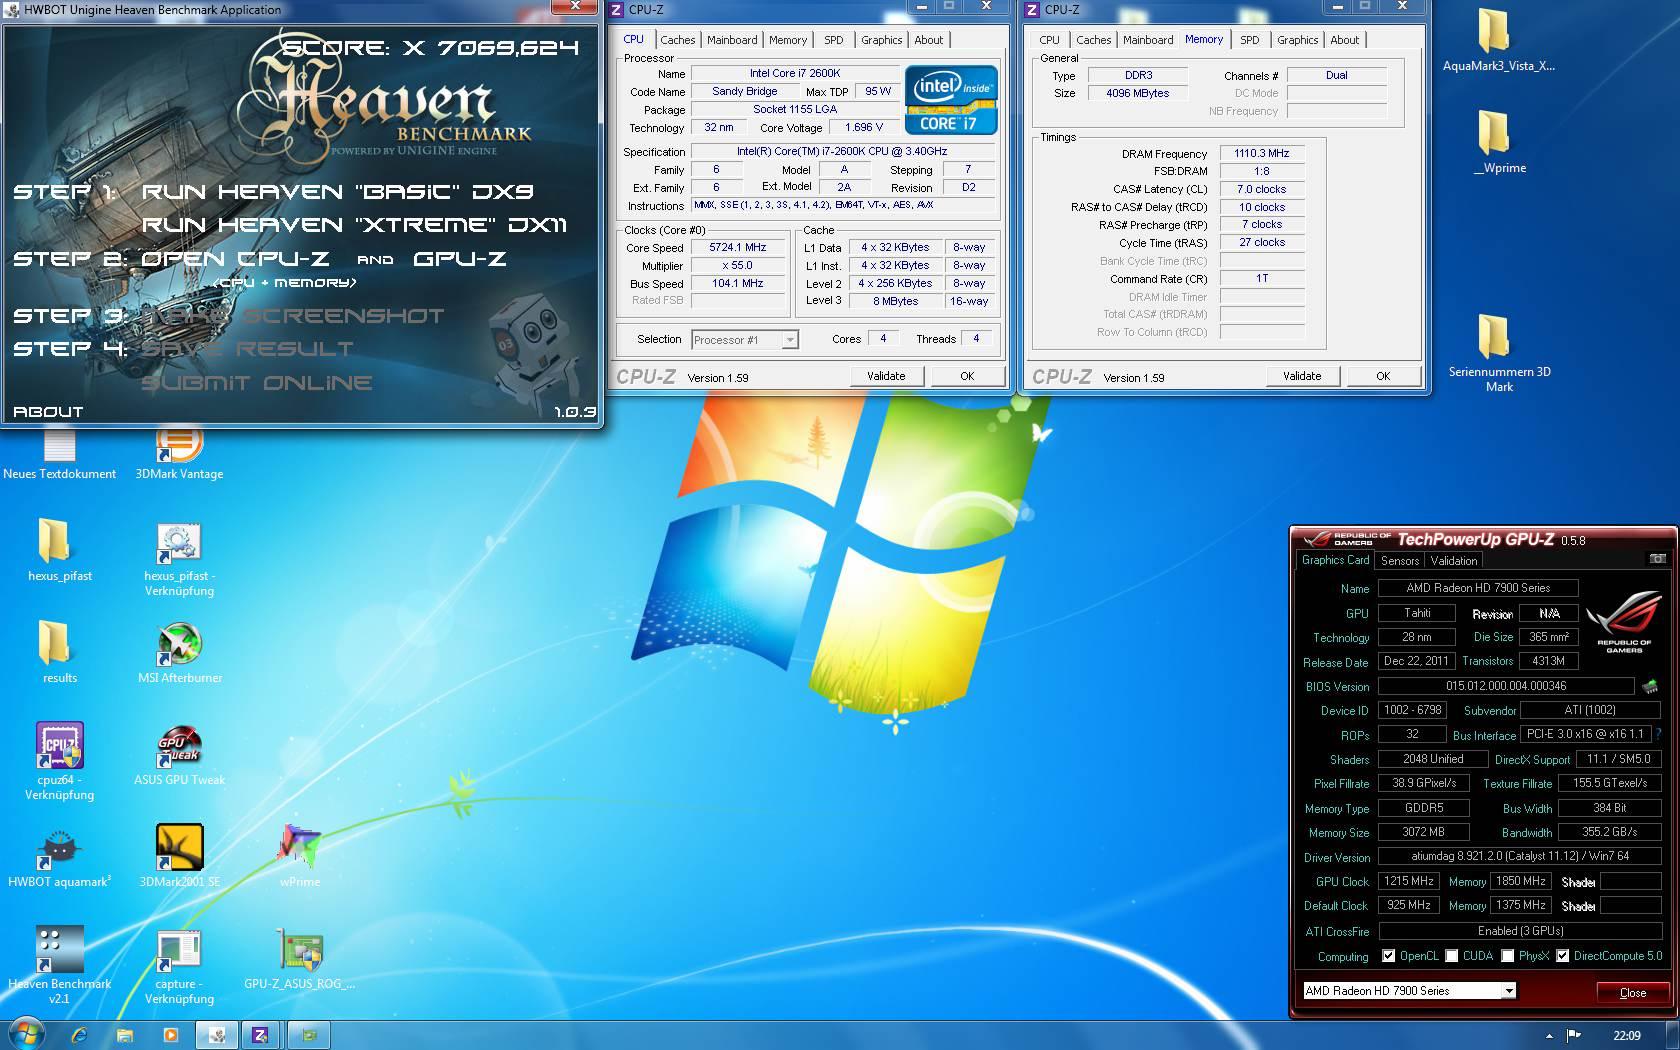Click Save Result in Heaven app
This screenshot has height=1050, width=1680.
[247, 349]
